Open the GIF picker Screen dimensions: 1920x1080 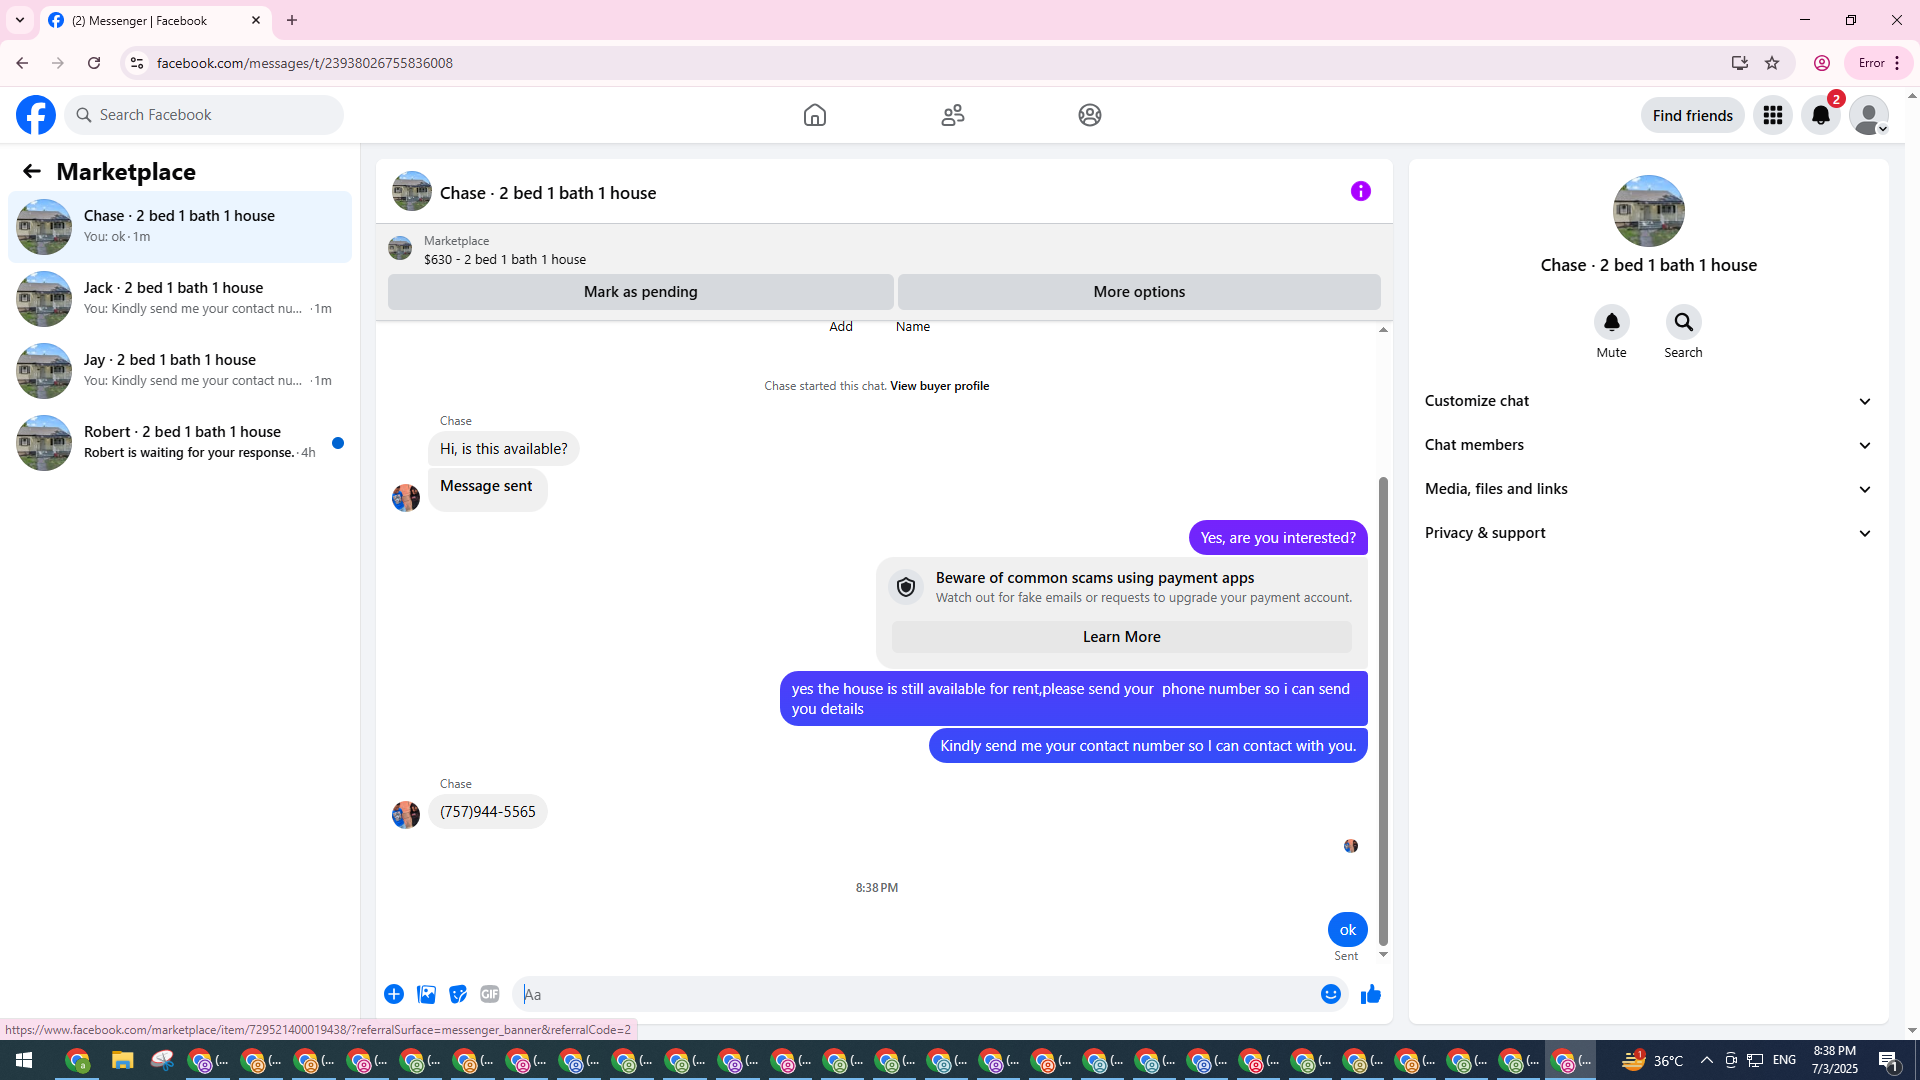489,994
